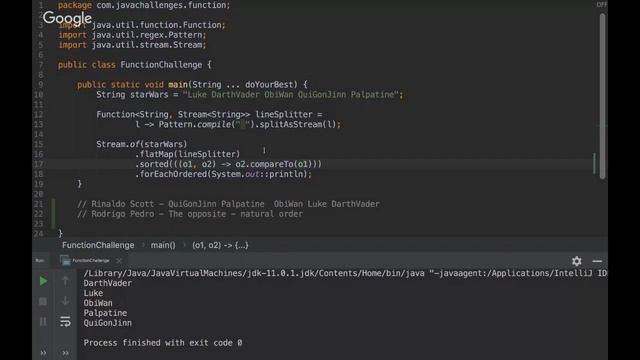Click the (o1, o2) -> {...} breadcrumb
The width and height of the screenshot is (640, 360).
click(x=220, y=245)
